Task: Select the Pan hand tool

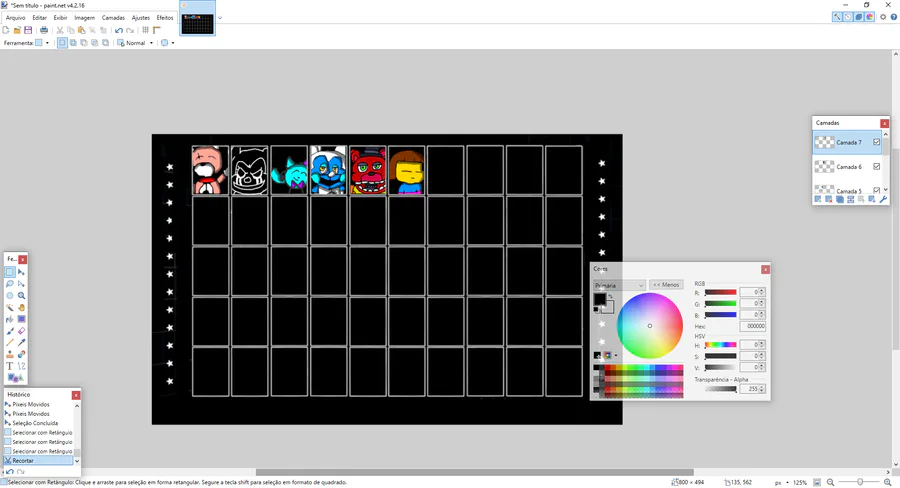Action: click(21, 307)
